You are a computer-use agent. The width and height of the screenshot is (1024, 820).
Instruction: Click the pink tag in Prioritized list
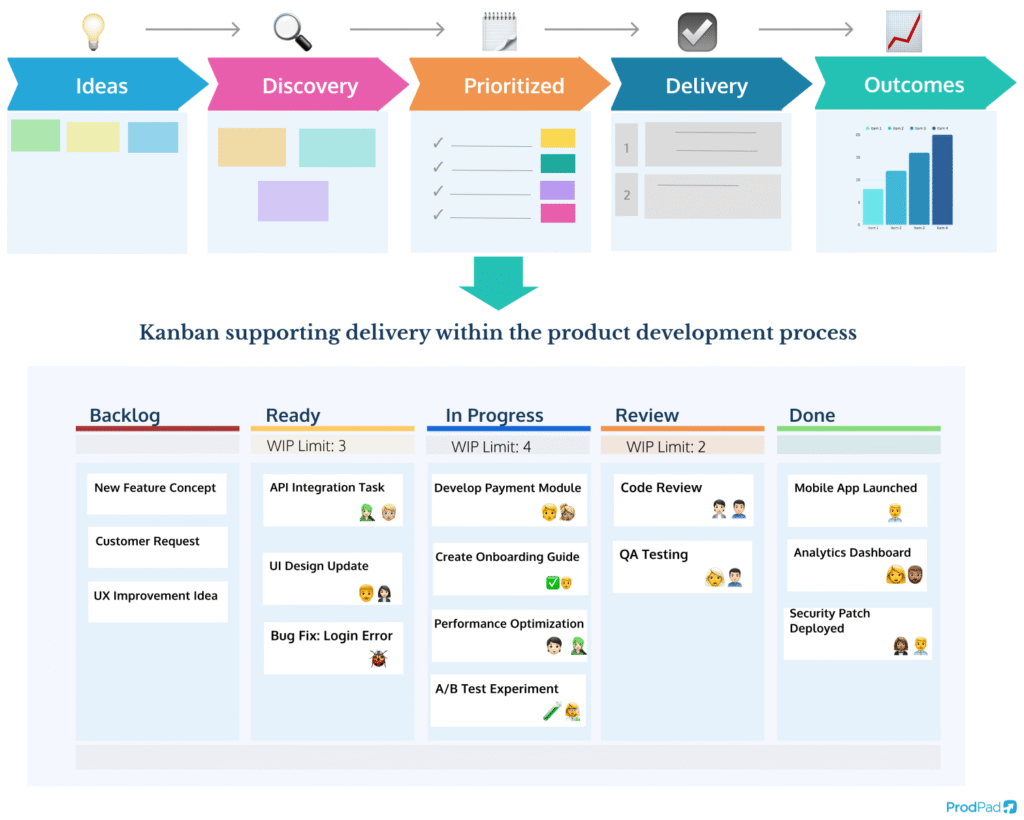[558, 213]
